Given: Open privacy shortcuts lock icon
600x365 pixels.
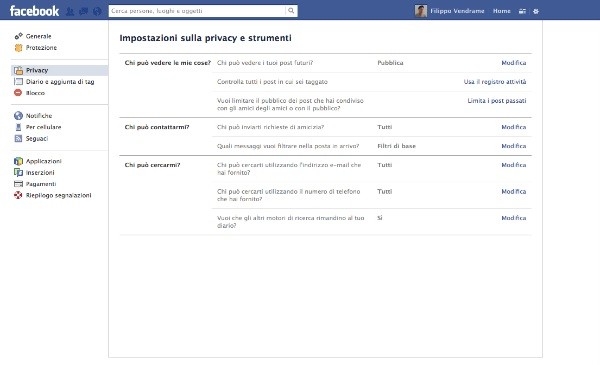Looking at the screenshot, I should coord(522,11).
